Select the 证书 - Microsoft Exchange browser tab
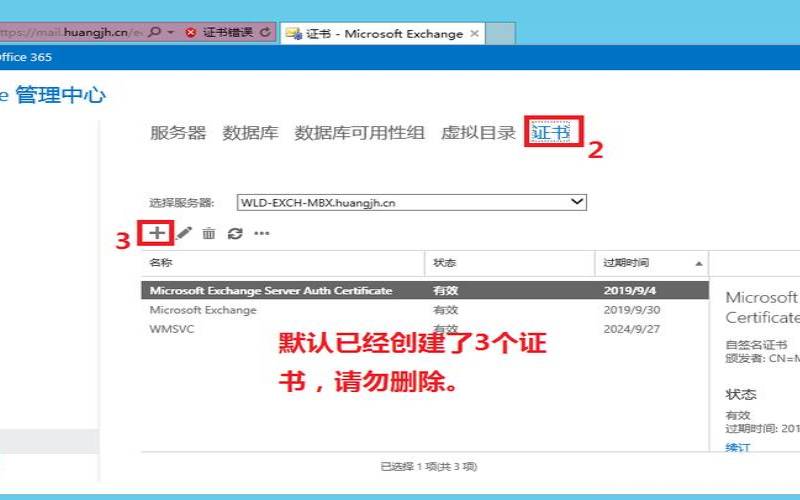800x500 pixels. pyautogui.click(x=383, y=34)
